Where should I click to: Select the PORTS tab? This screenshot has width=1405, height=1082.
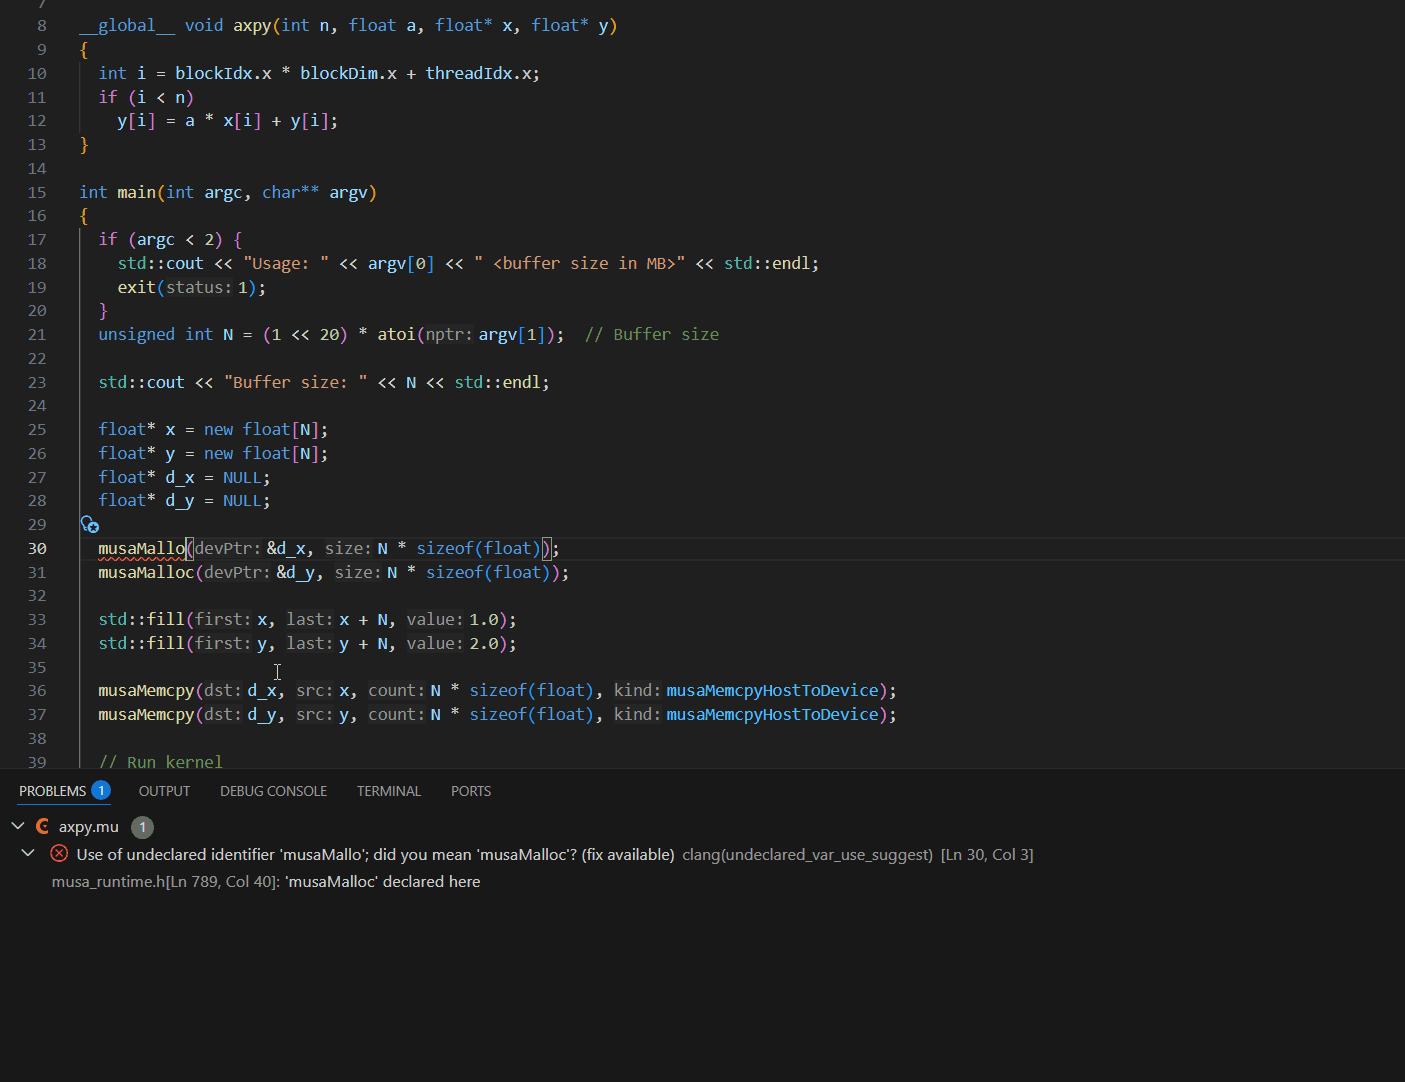tap(471, 791)
